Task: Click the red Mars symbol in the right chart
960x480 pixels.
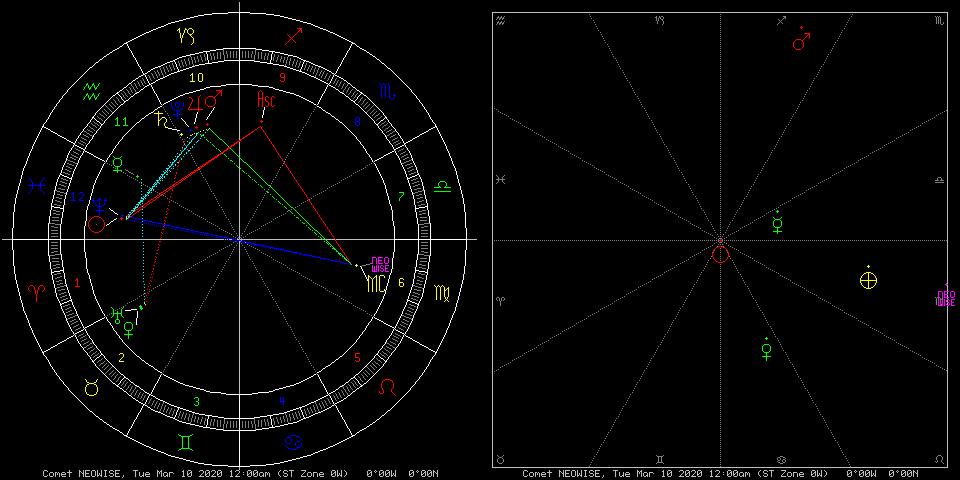Action: (x=801, y=41)
